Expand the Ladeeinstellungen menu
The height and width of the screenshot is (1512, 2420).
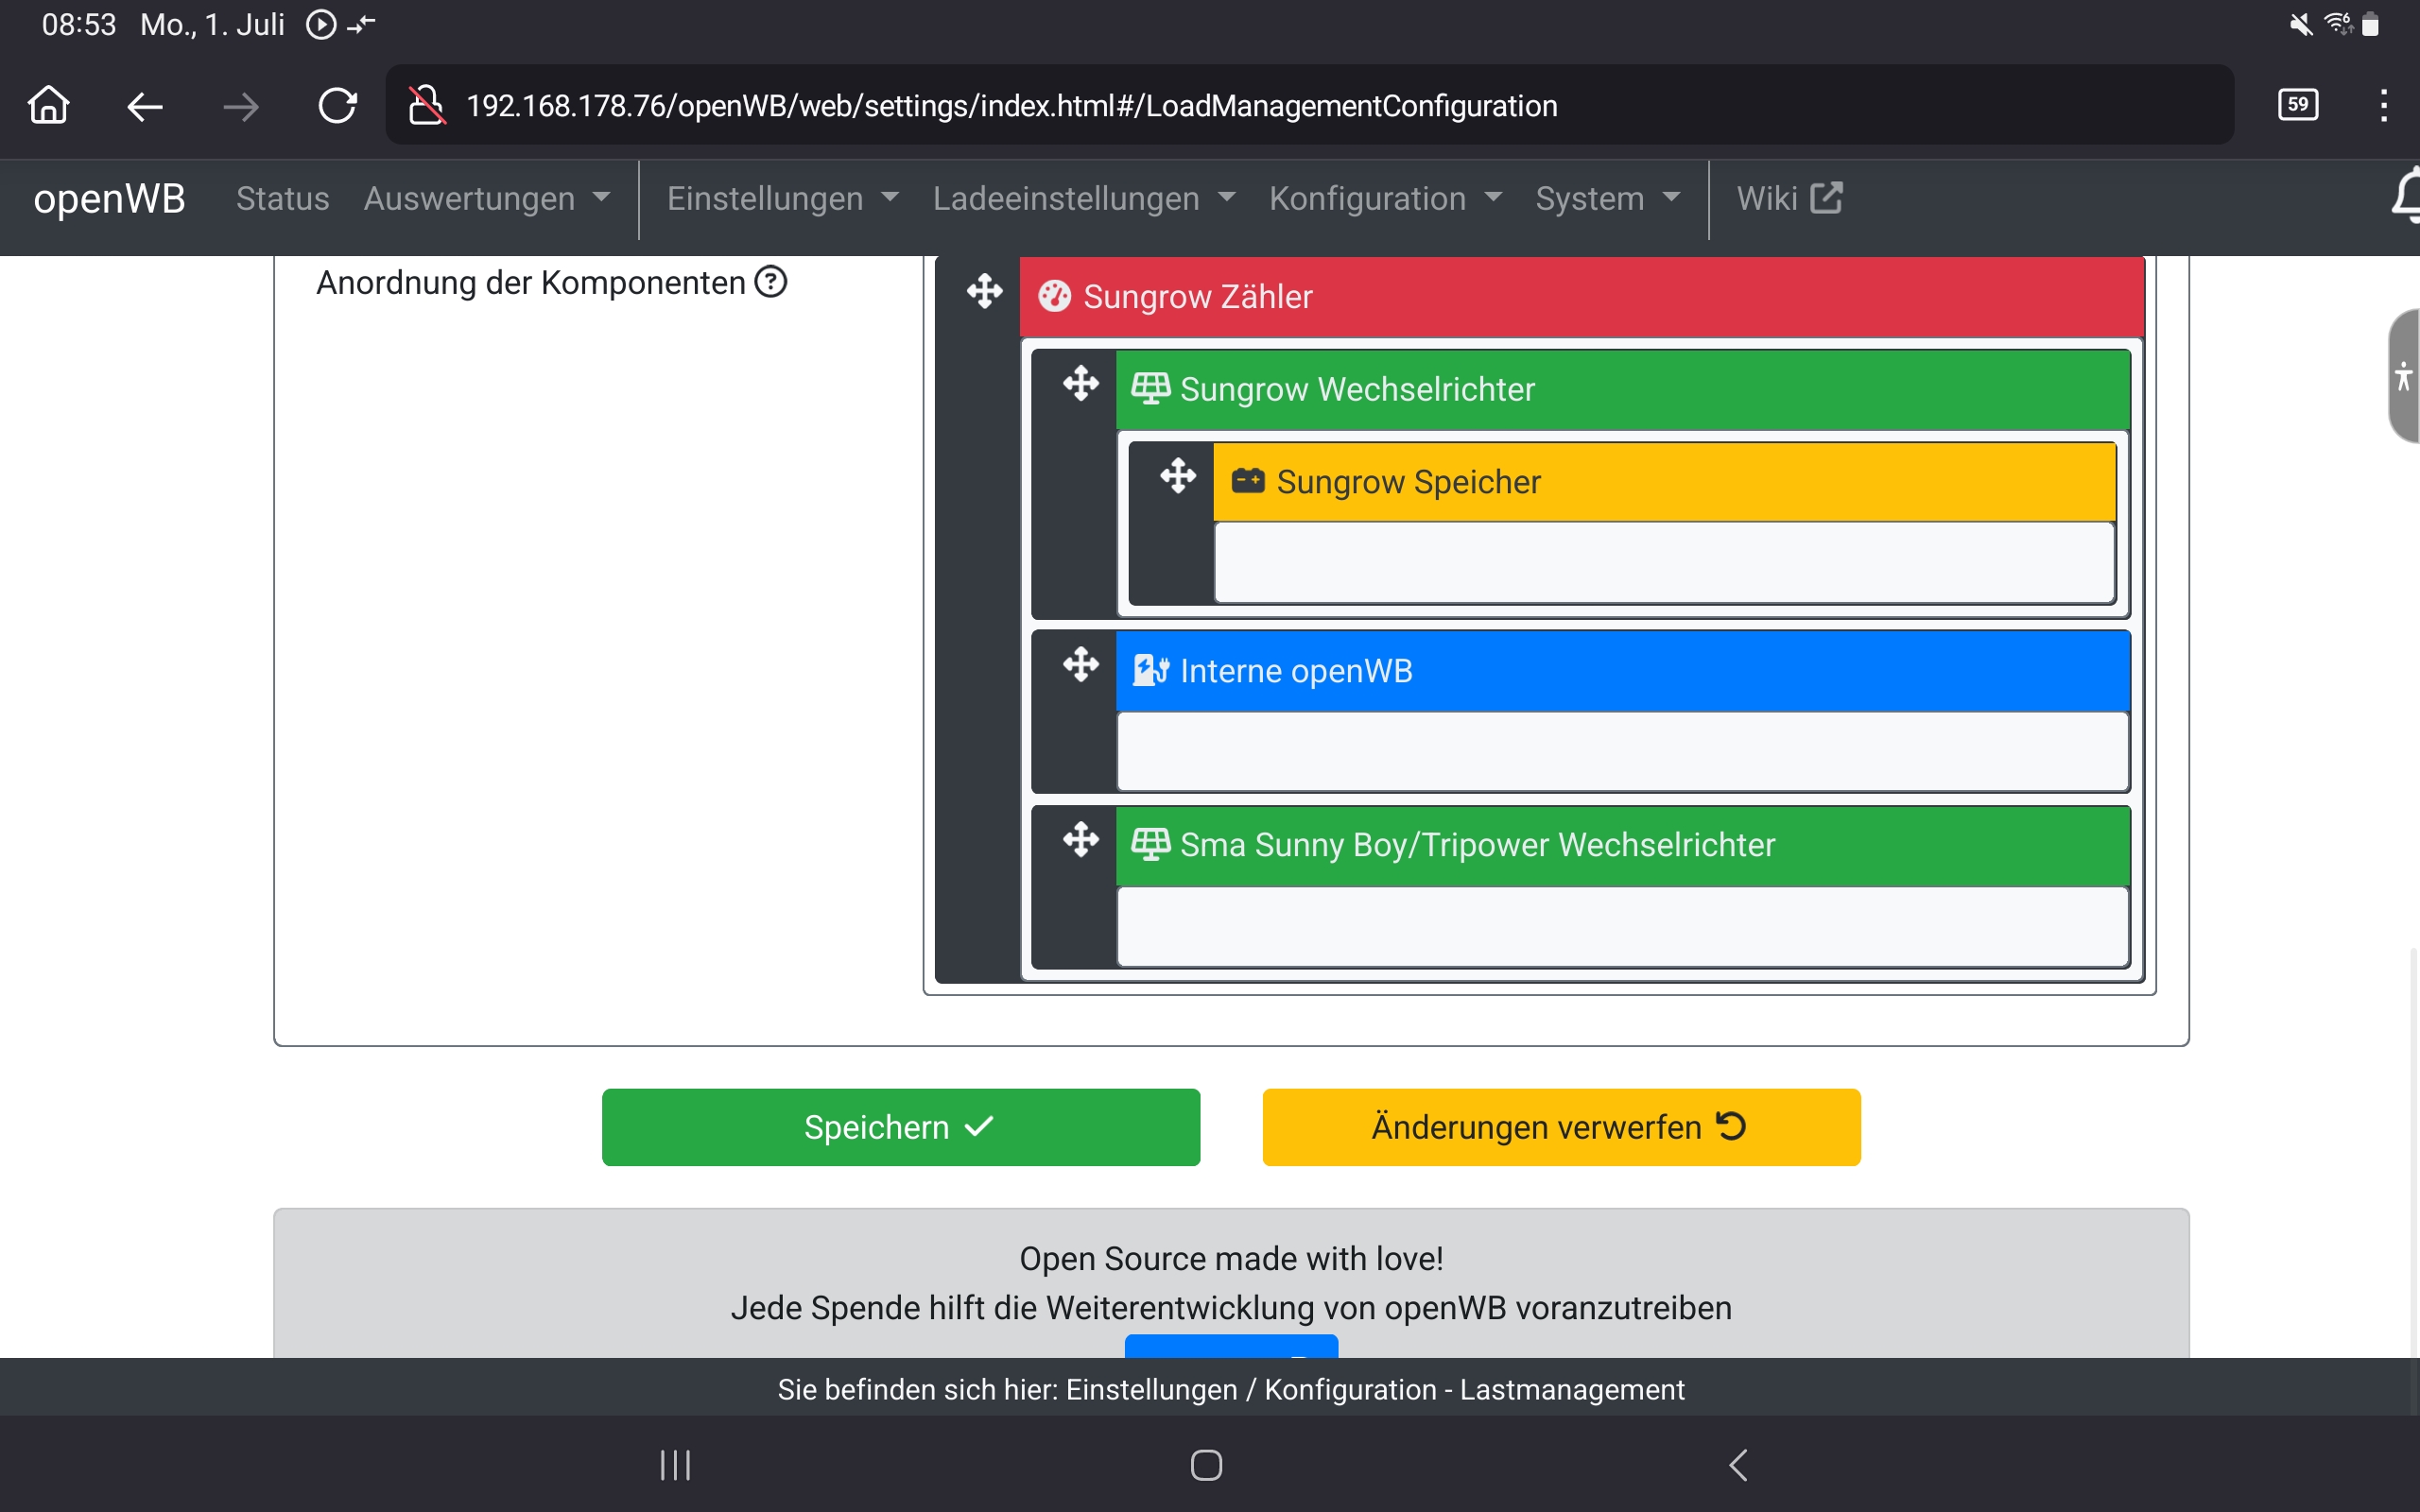(x=1084, y=198)
